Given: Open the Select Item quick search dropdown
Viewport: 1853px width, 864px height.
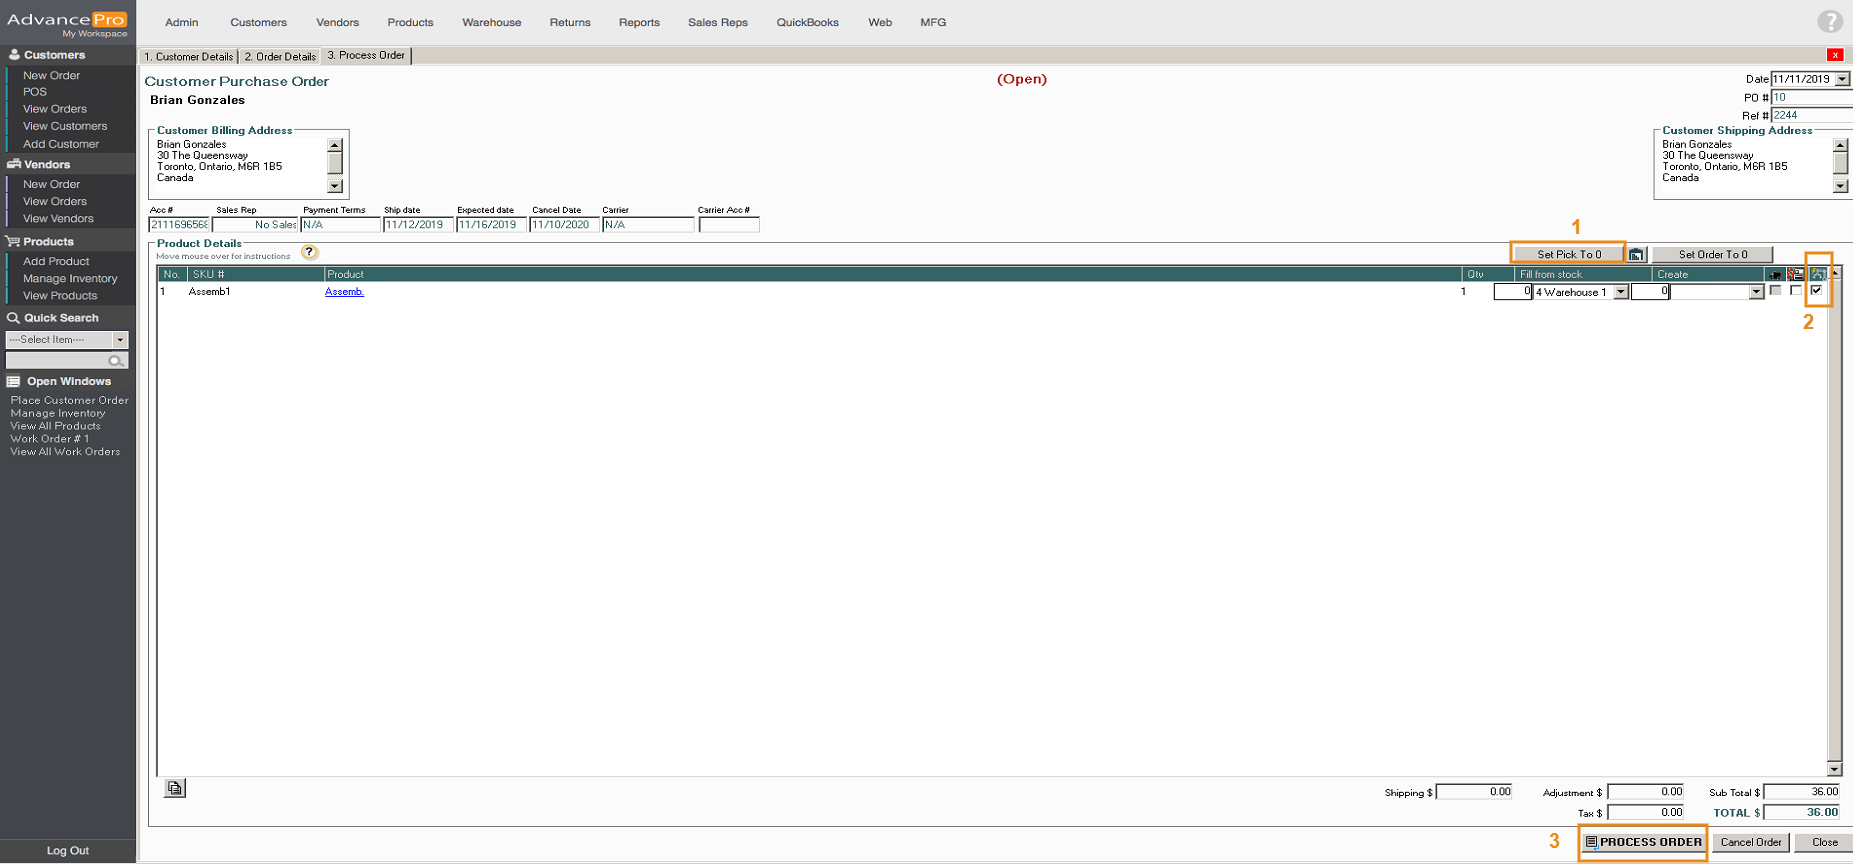Looking at the screenshot, I should 119,340.
